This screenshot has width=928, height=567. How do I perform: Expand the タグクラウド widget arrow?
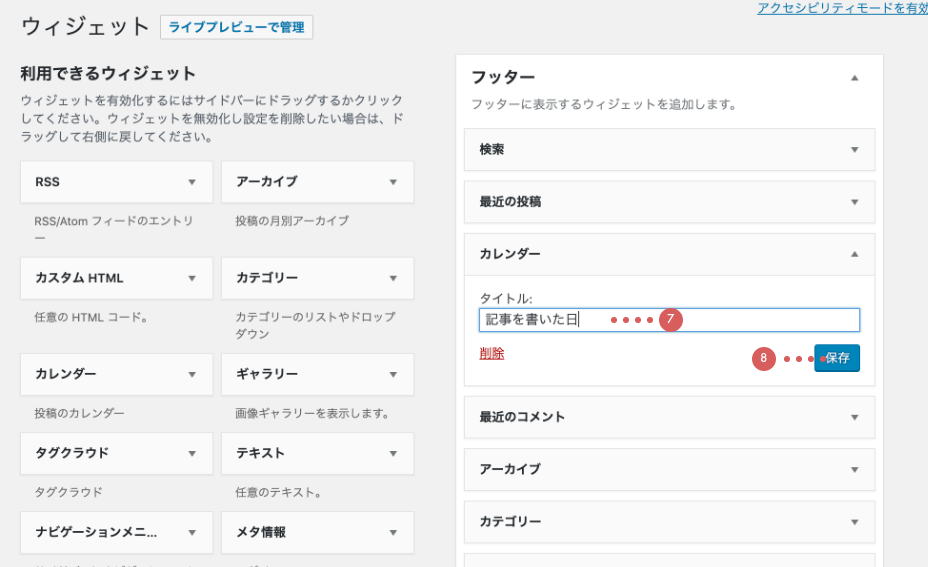pos(191,453)
